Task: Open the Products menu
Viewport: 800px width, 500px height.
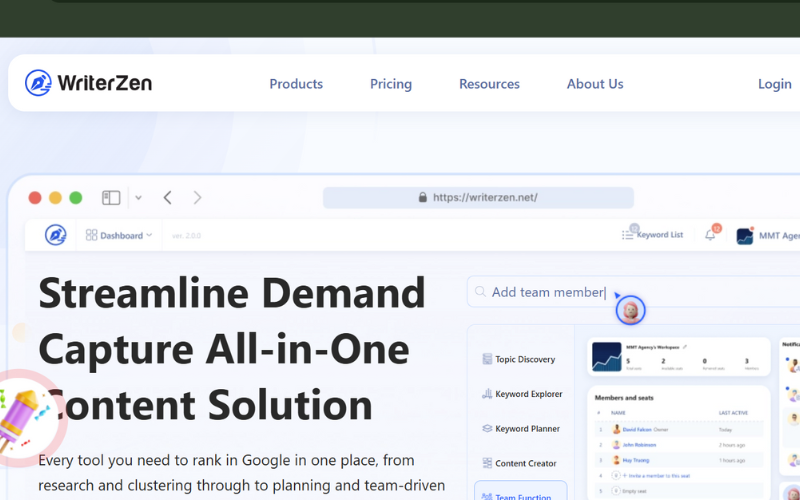Action: click(296, 84)
